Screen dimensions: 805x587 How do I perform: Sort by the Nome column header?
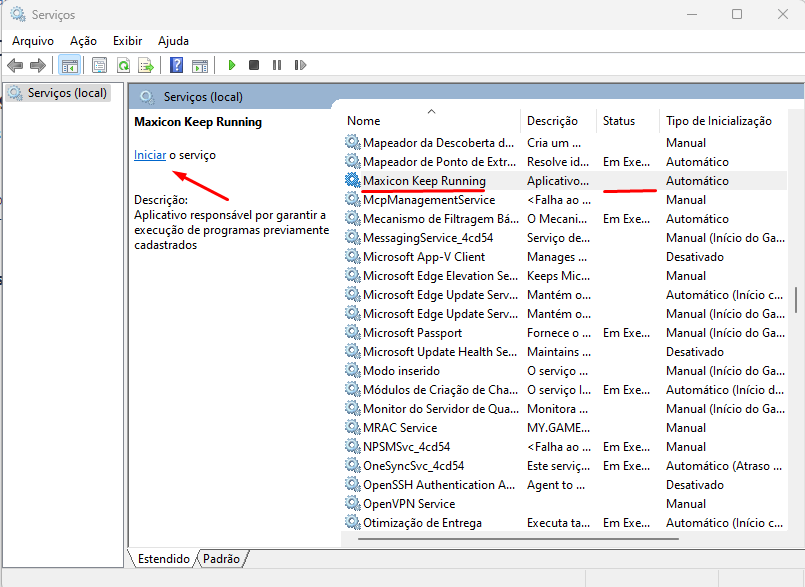pyautogui.click(x=431, y=121)
